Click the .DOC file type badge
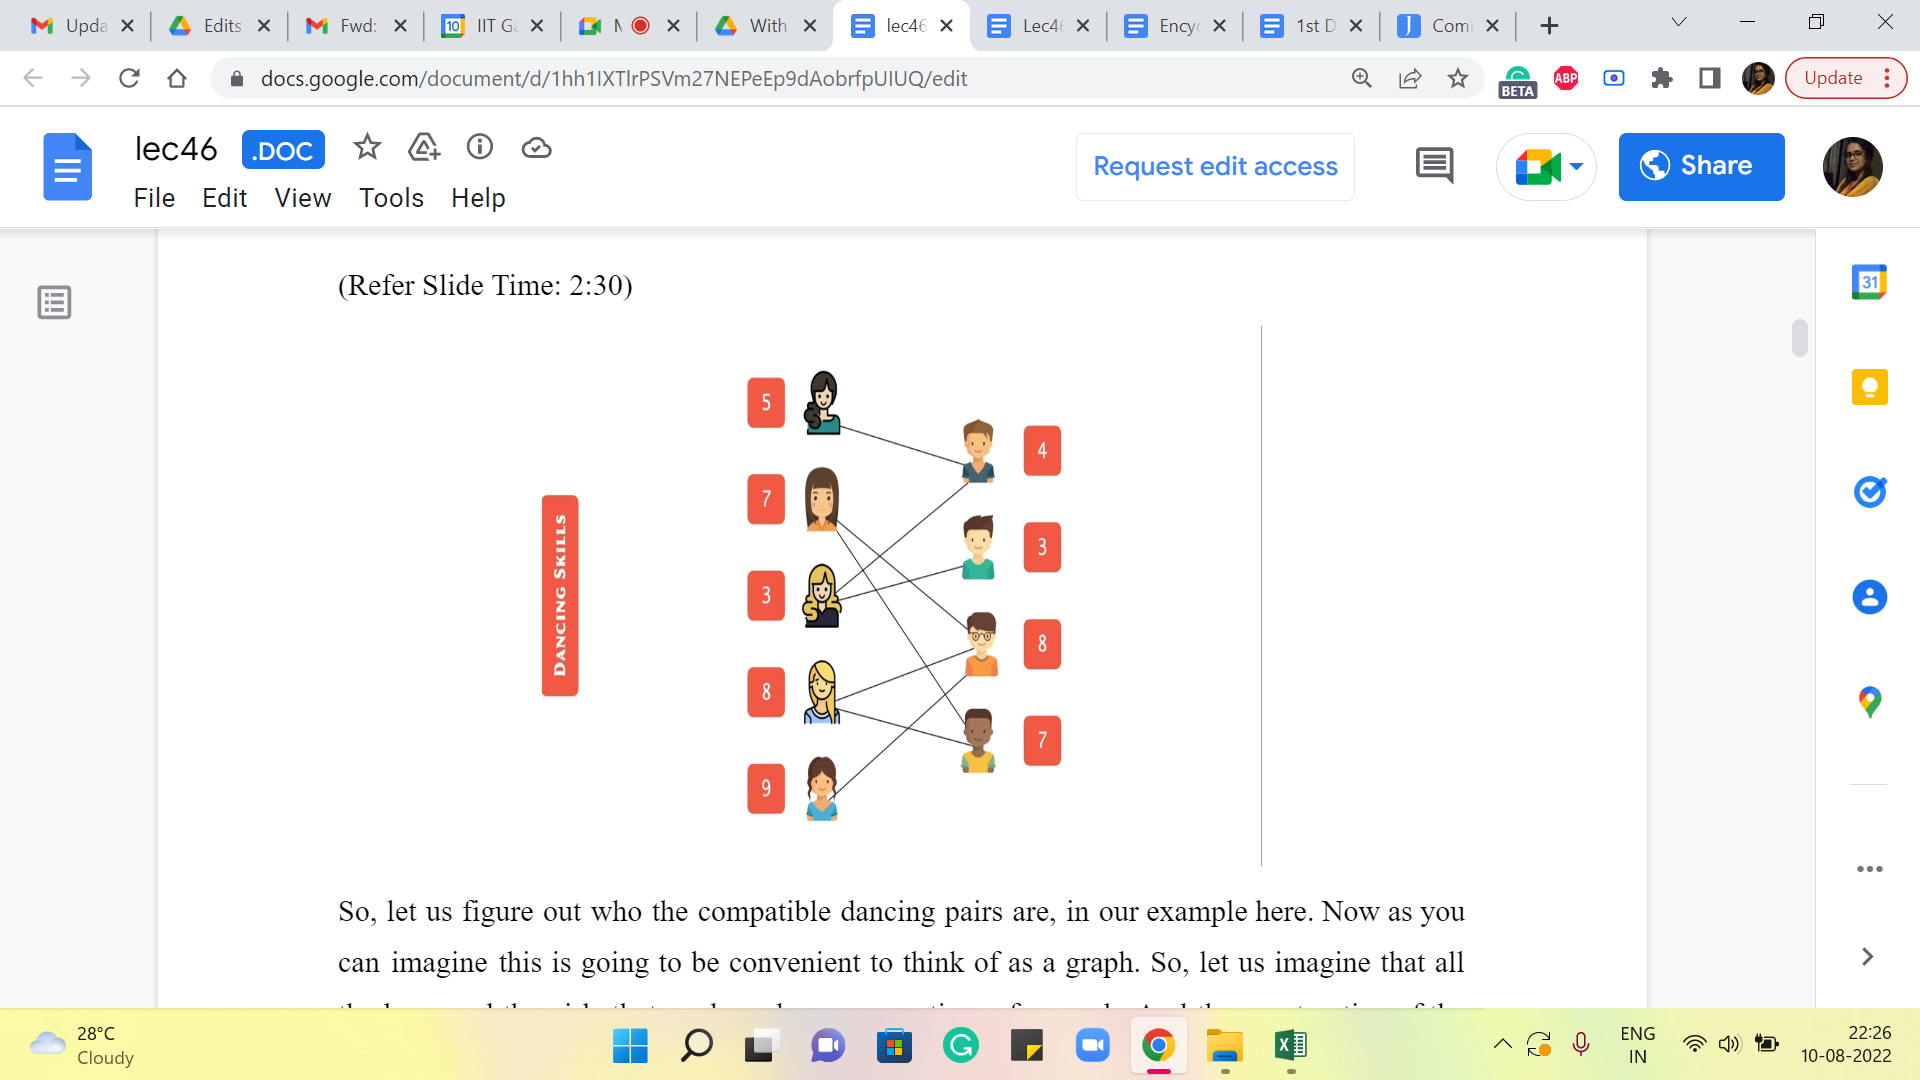This screenshot has width=1920, height=1080. click(283, 150)
